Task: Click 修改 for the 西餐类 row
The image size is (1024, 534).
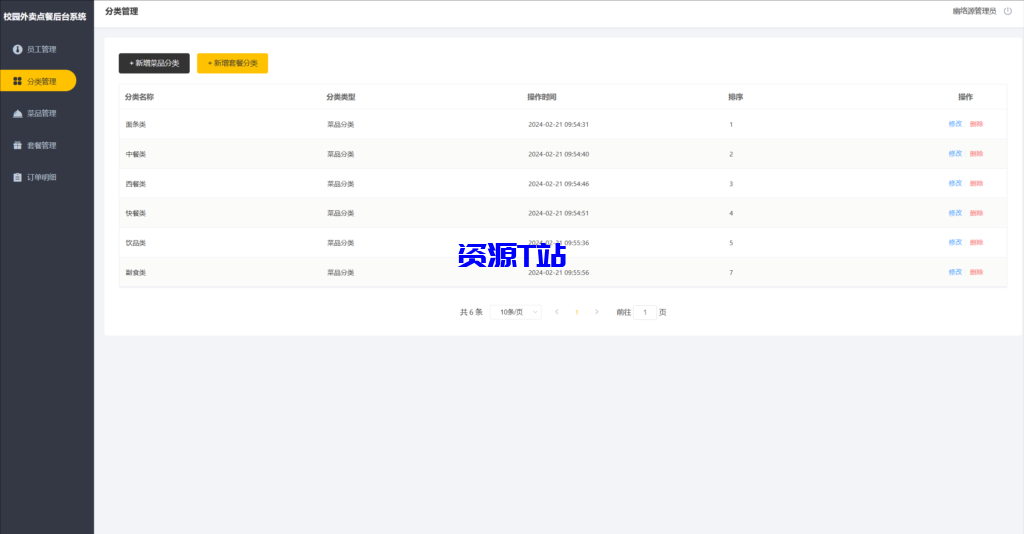Action: [955, 183]
